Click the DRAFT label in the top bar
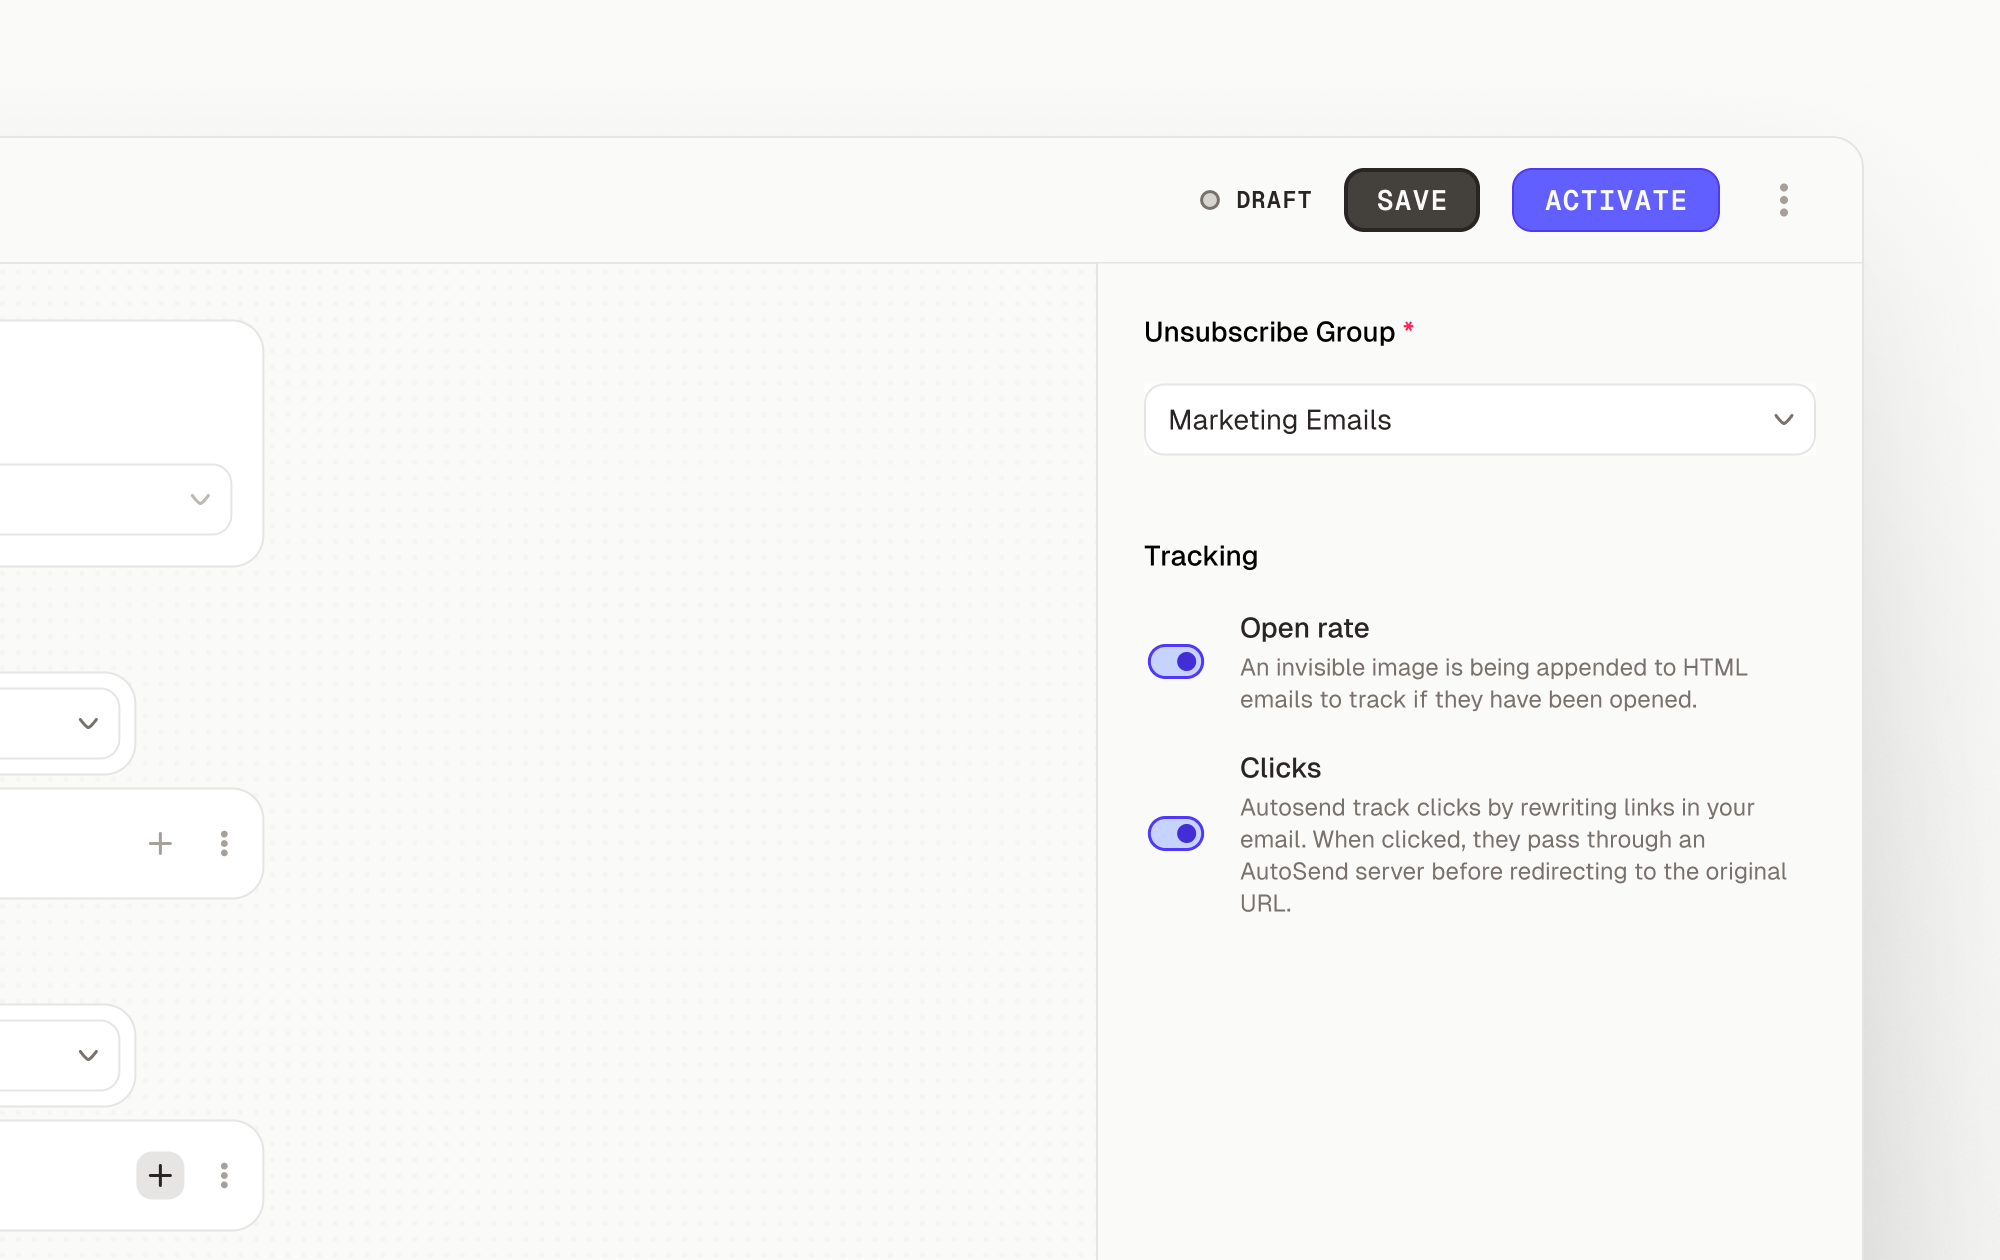The height and width of the screenshot is (1260, 2000). tap(1273, 200)
